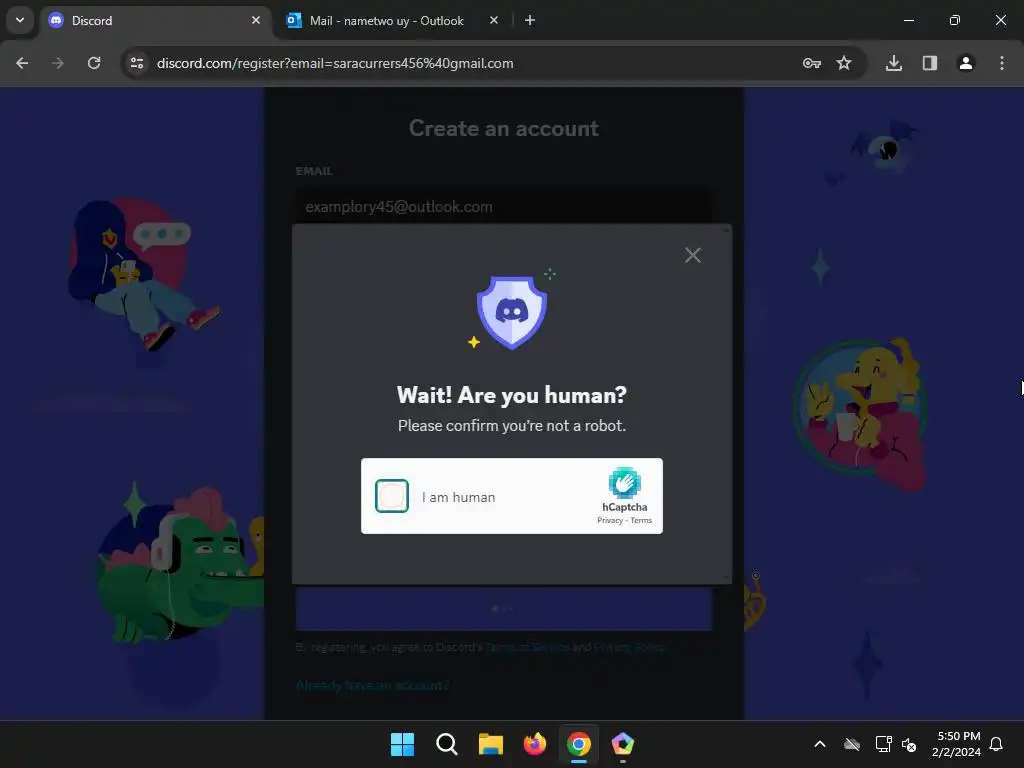View site information icon in address bar
Image resolution: width=1024 pixels, height=768 pixels.
(x=137, y=63)
